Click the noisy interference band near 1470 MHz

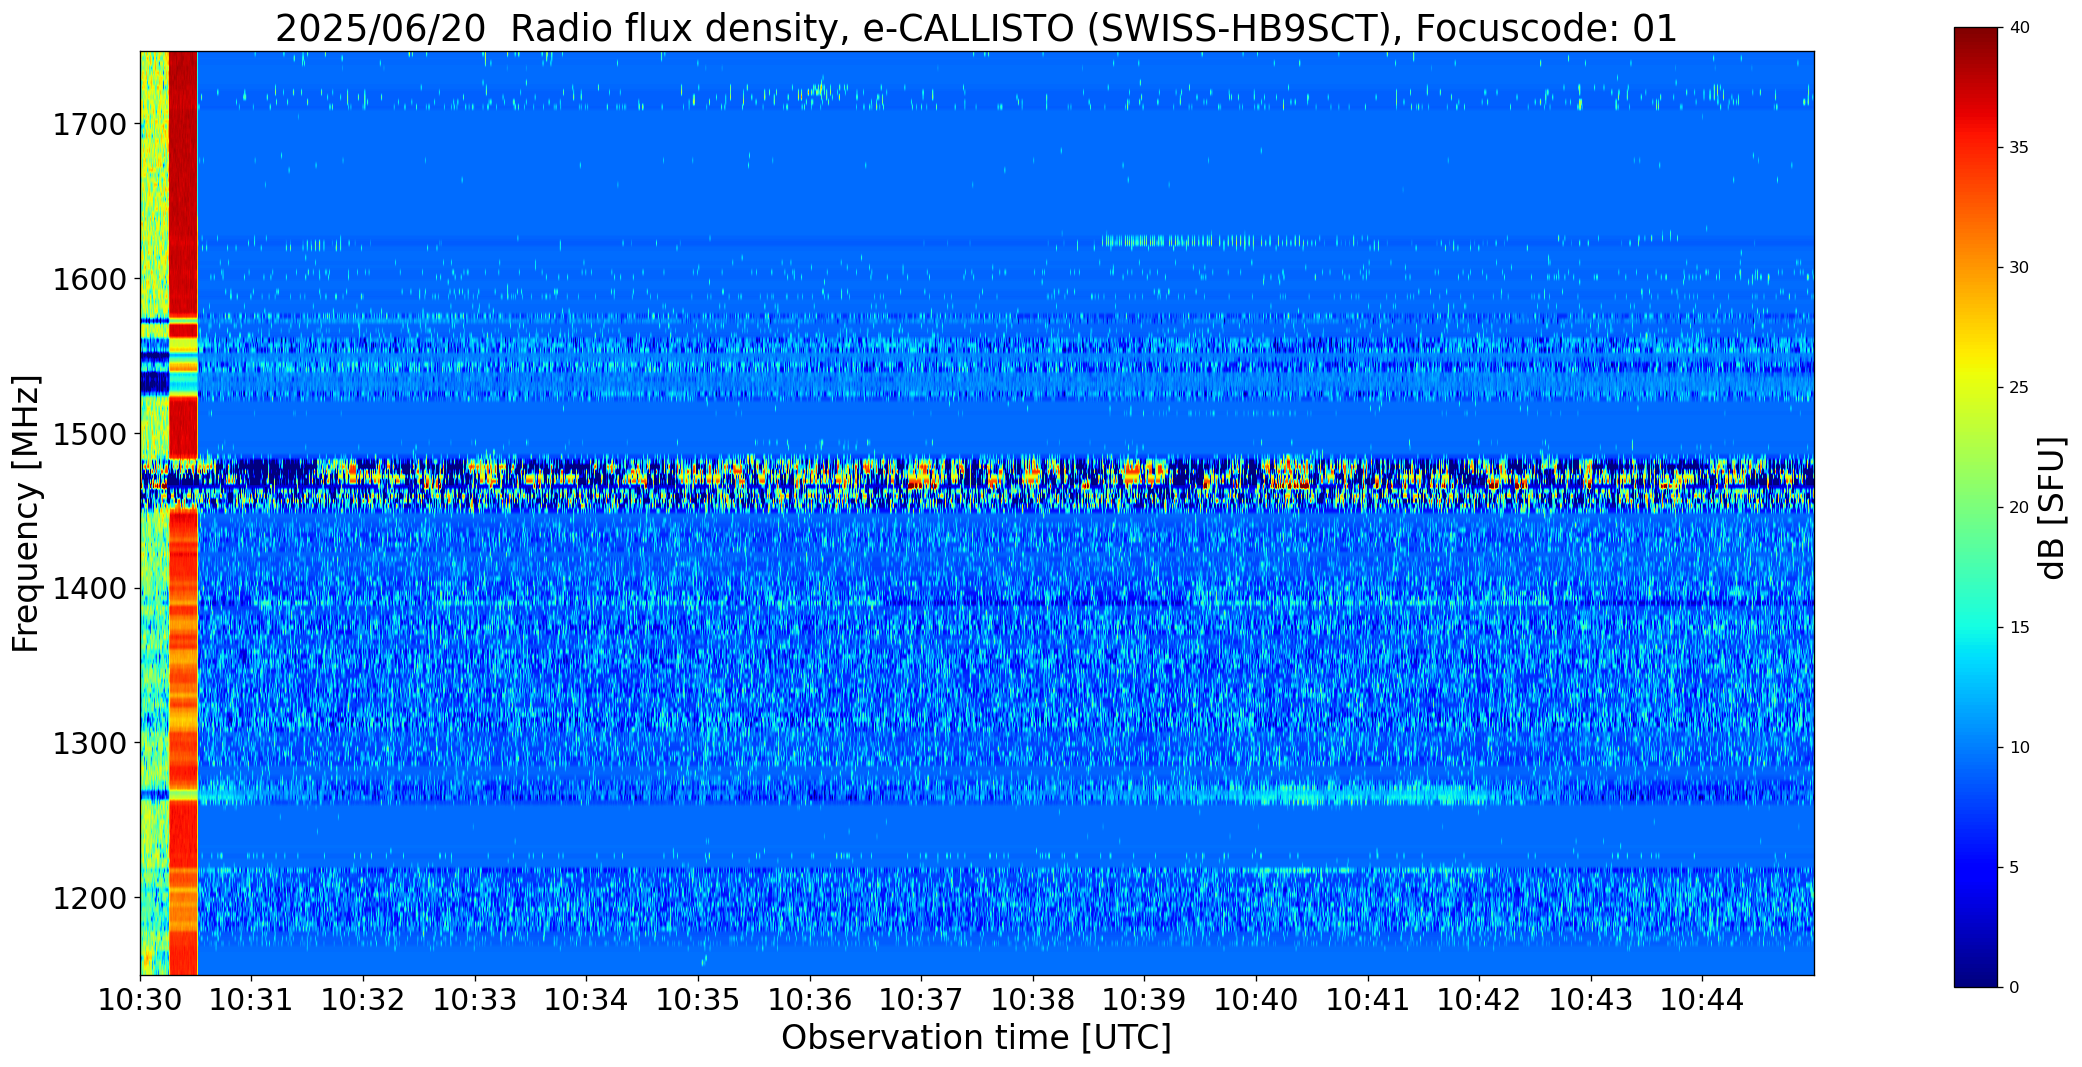(977, 485)
